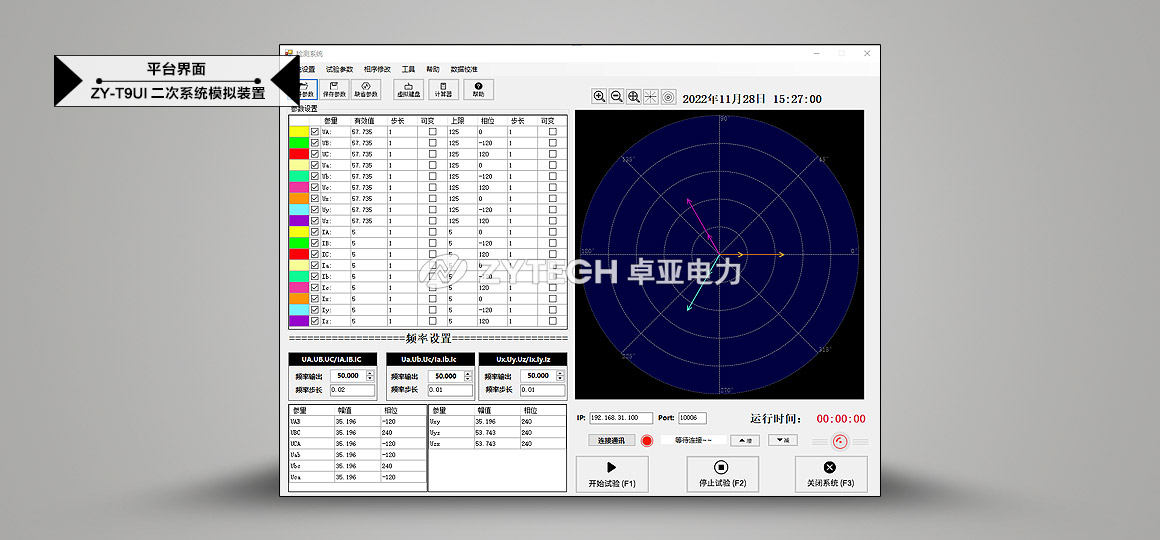Open the 试验参数 menu
This screenshot has width=1160, height=540.
340,69
